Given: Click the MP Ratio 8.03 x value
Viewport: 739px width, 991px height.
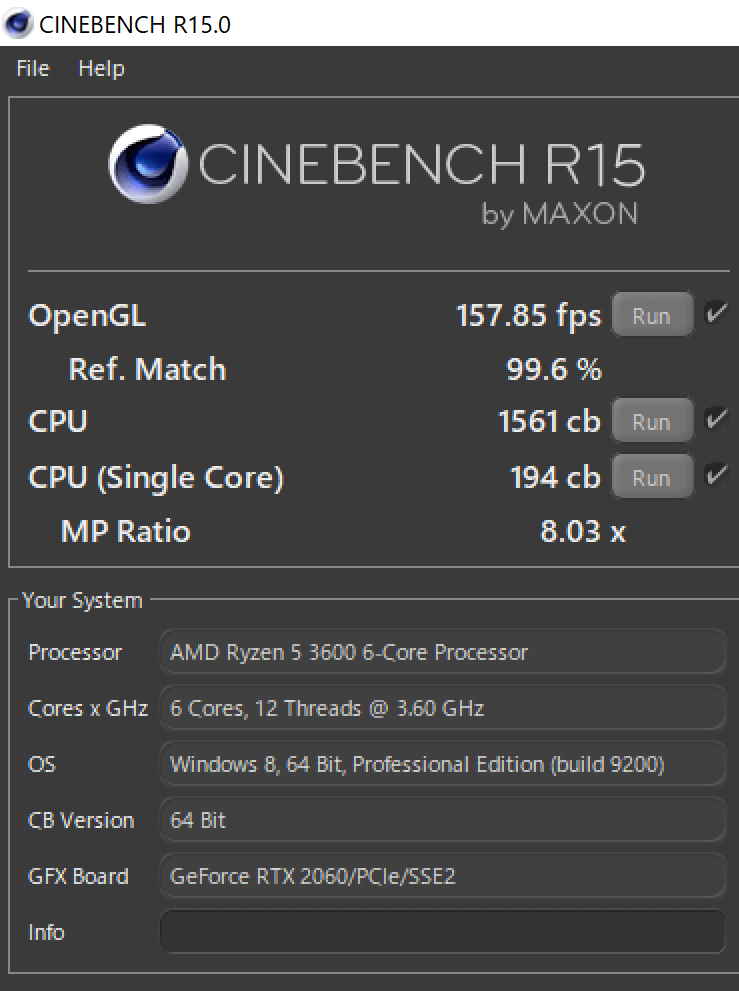Looking at the screenshot, I should tap(582, 531).
